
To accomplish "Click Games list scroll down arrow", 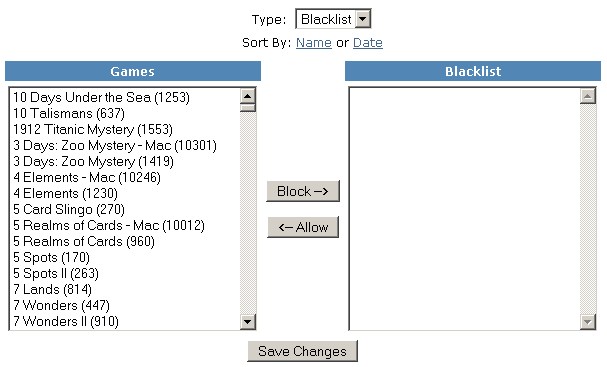I will 247,321.
